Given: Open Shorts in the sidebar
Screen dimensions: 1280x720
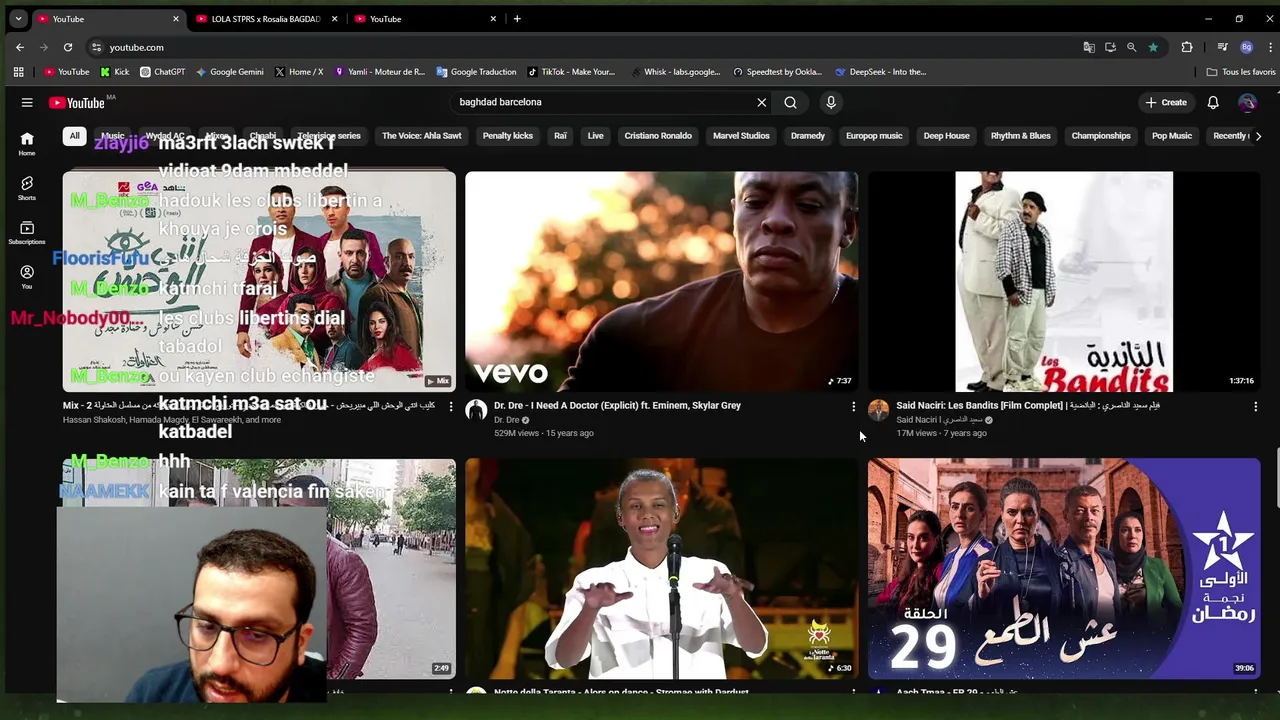Looking at the screenshot, I should pos(27,188).
